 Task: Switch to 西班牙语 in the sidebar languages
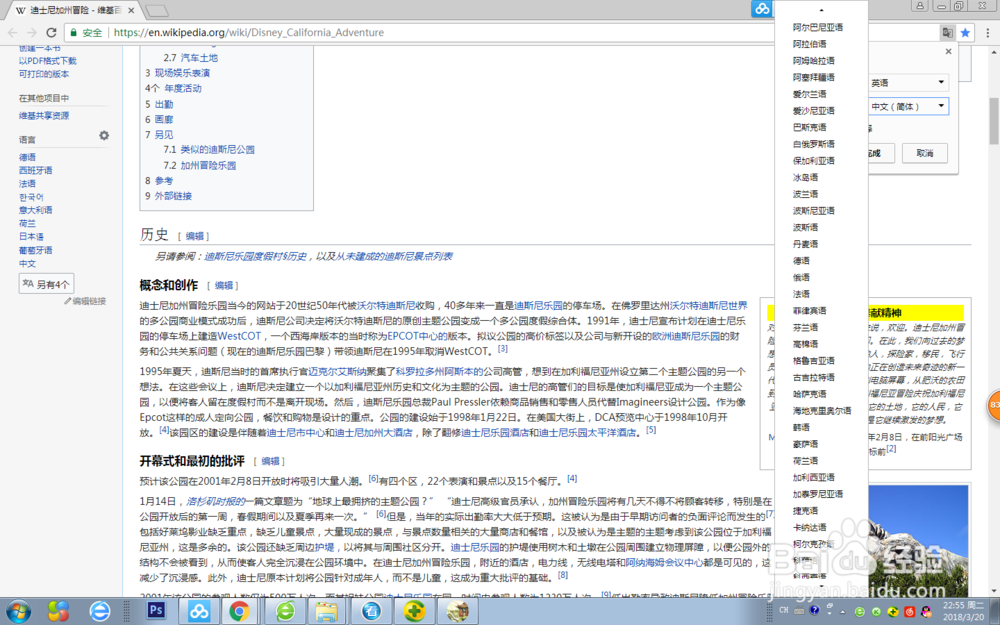pyautogui.click(x=35, y=170)
